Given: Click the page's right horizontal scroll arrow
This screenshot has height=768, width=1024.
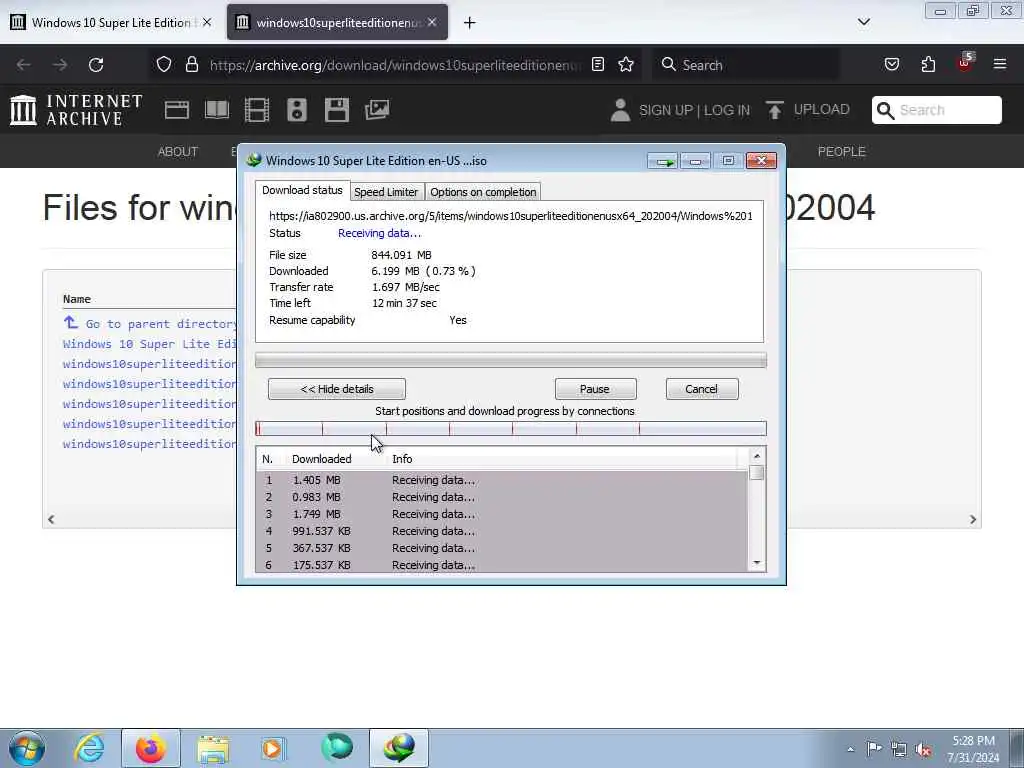Looking at the screenshot, I should pyautogui.click(x=973, y=519).
